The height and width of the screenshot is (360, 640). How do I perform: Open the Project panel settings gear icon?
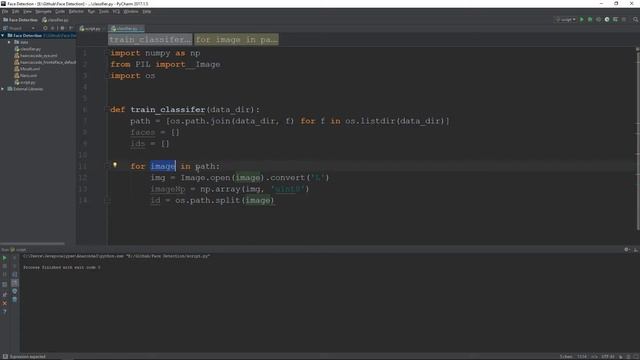(x=62, y=28)
